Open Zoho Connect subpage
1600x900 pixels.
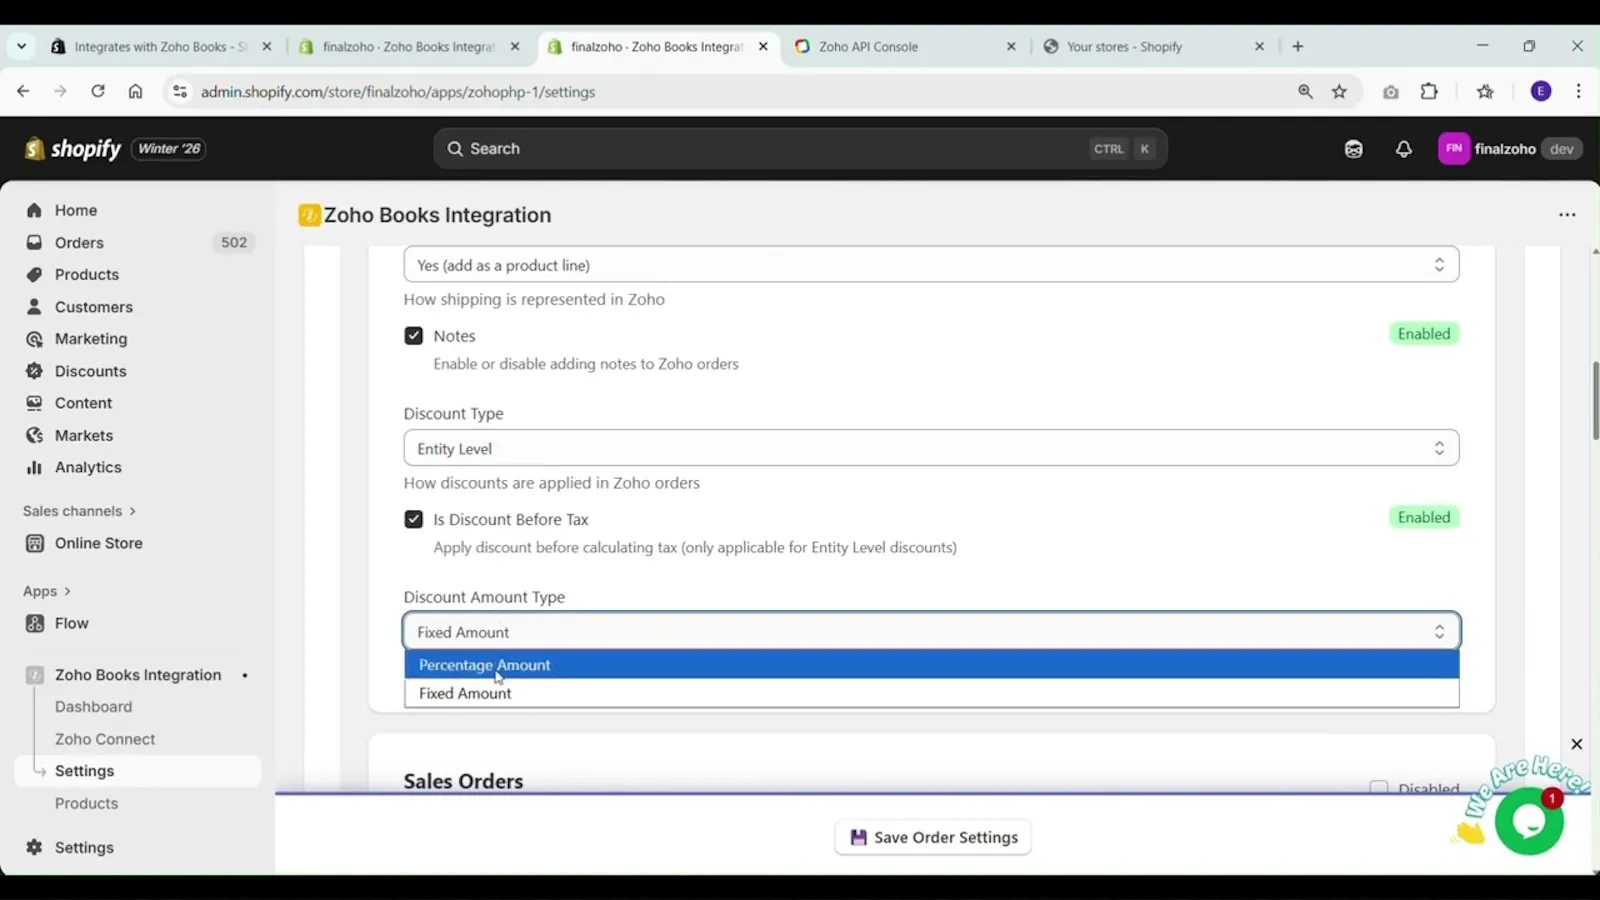(x=105, y=739)
